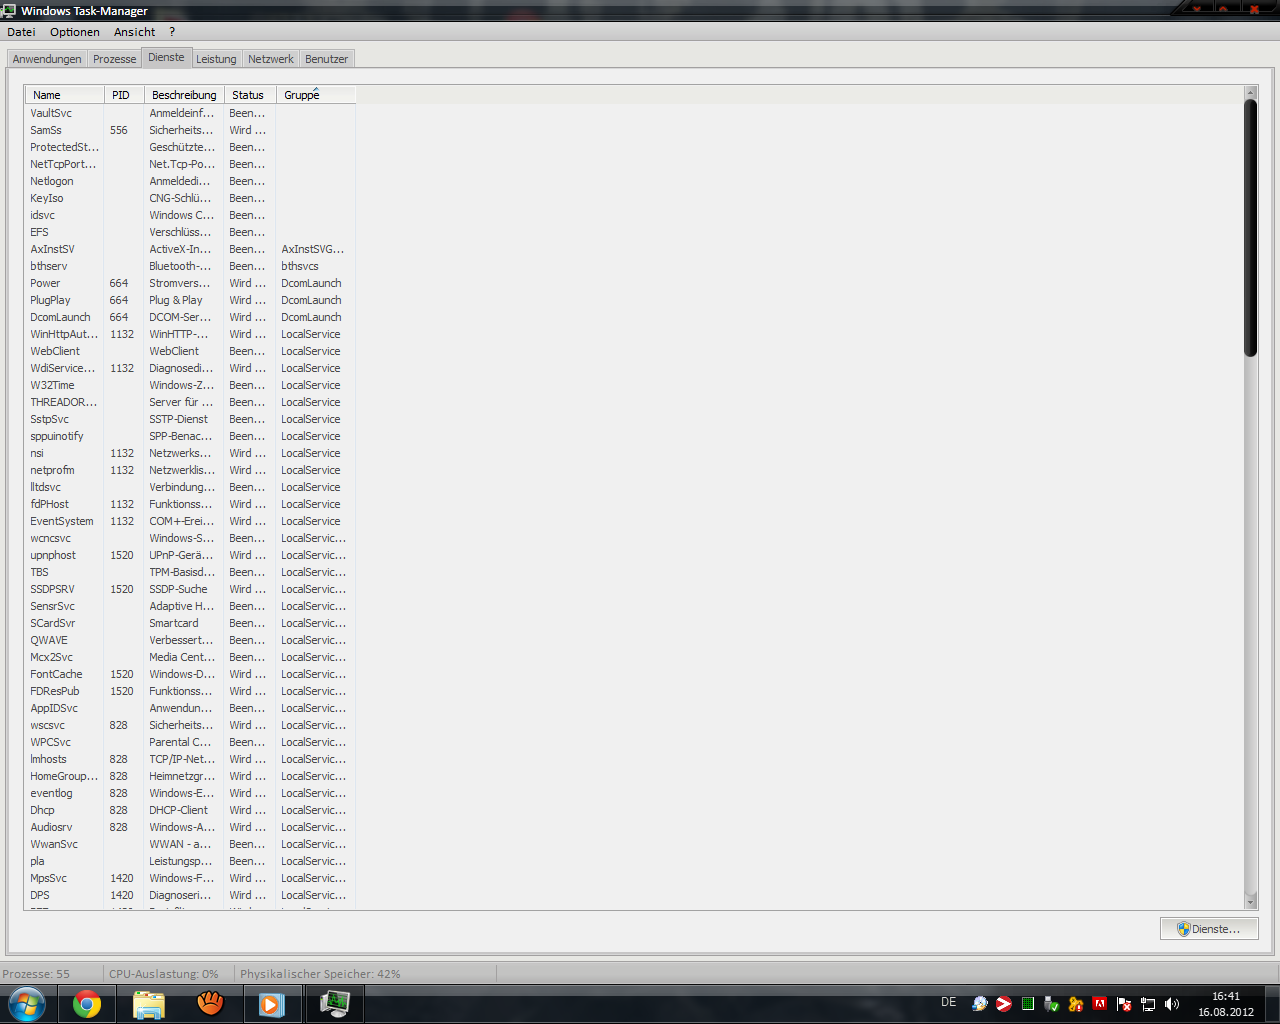This screenshot has height=1024, width=1280.
Task: Select the KeyIso service
Action: pyautogui.click(x=47, y=198)
